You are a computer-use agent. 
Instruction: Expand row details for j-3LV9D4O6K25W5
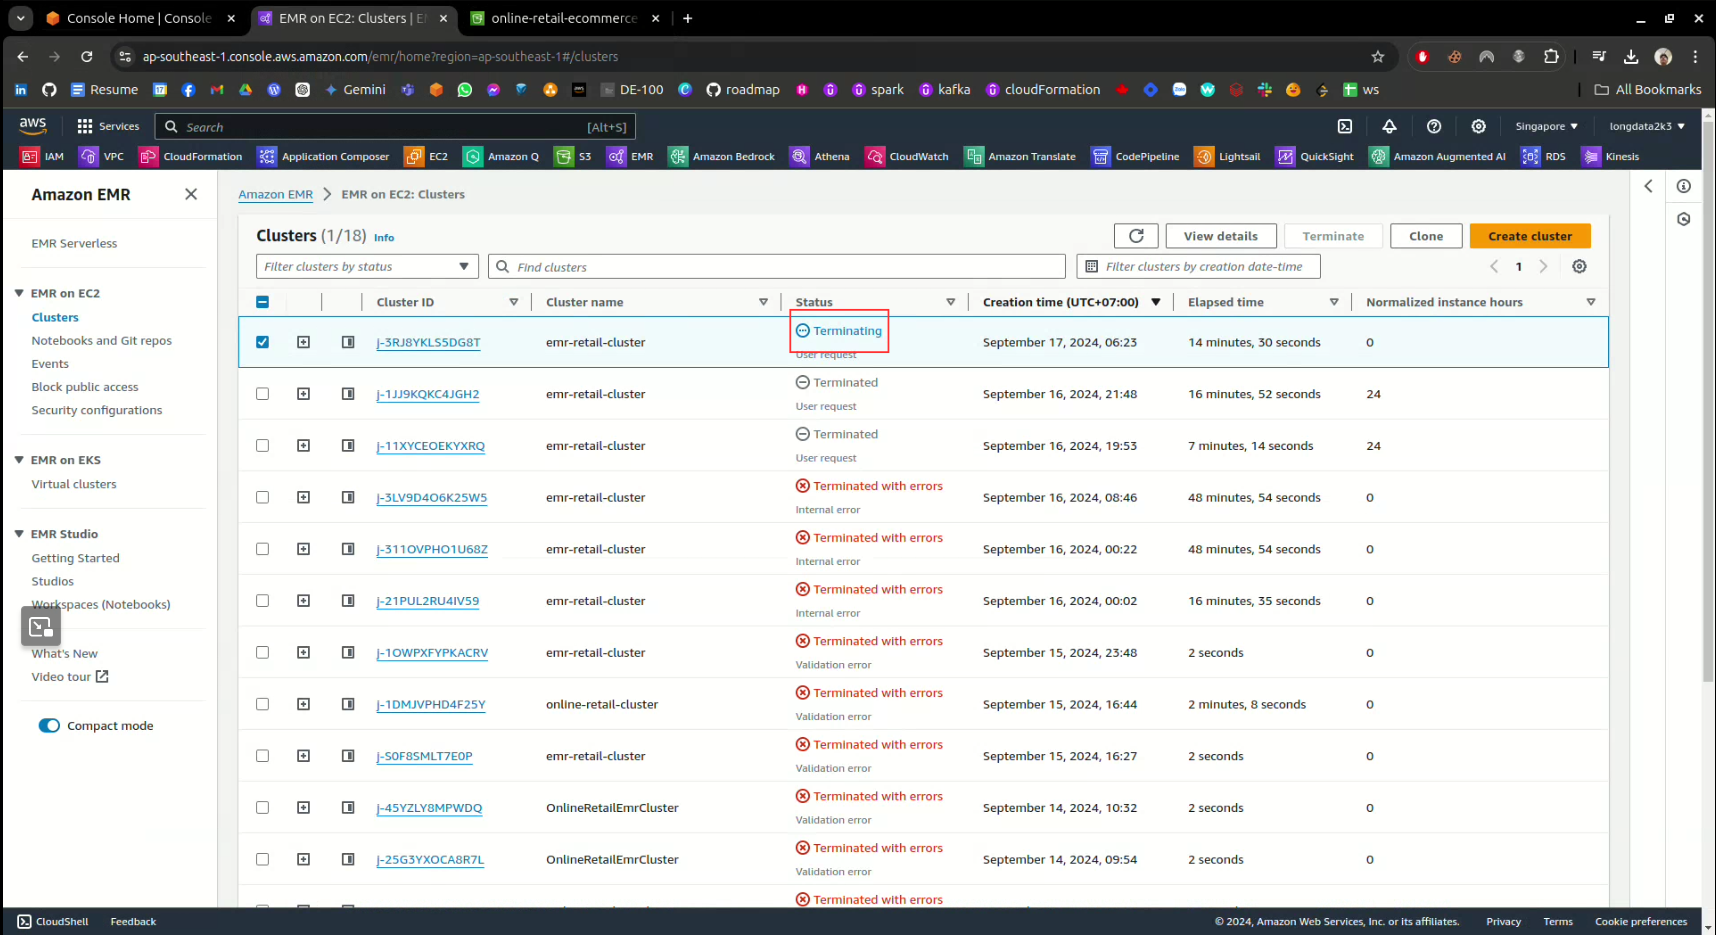(303, 498)
